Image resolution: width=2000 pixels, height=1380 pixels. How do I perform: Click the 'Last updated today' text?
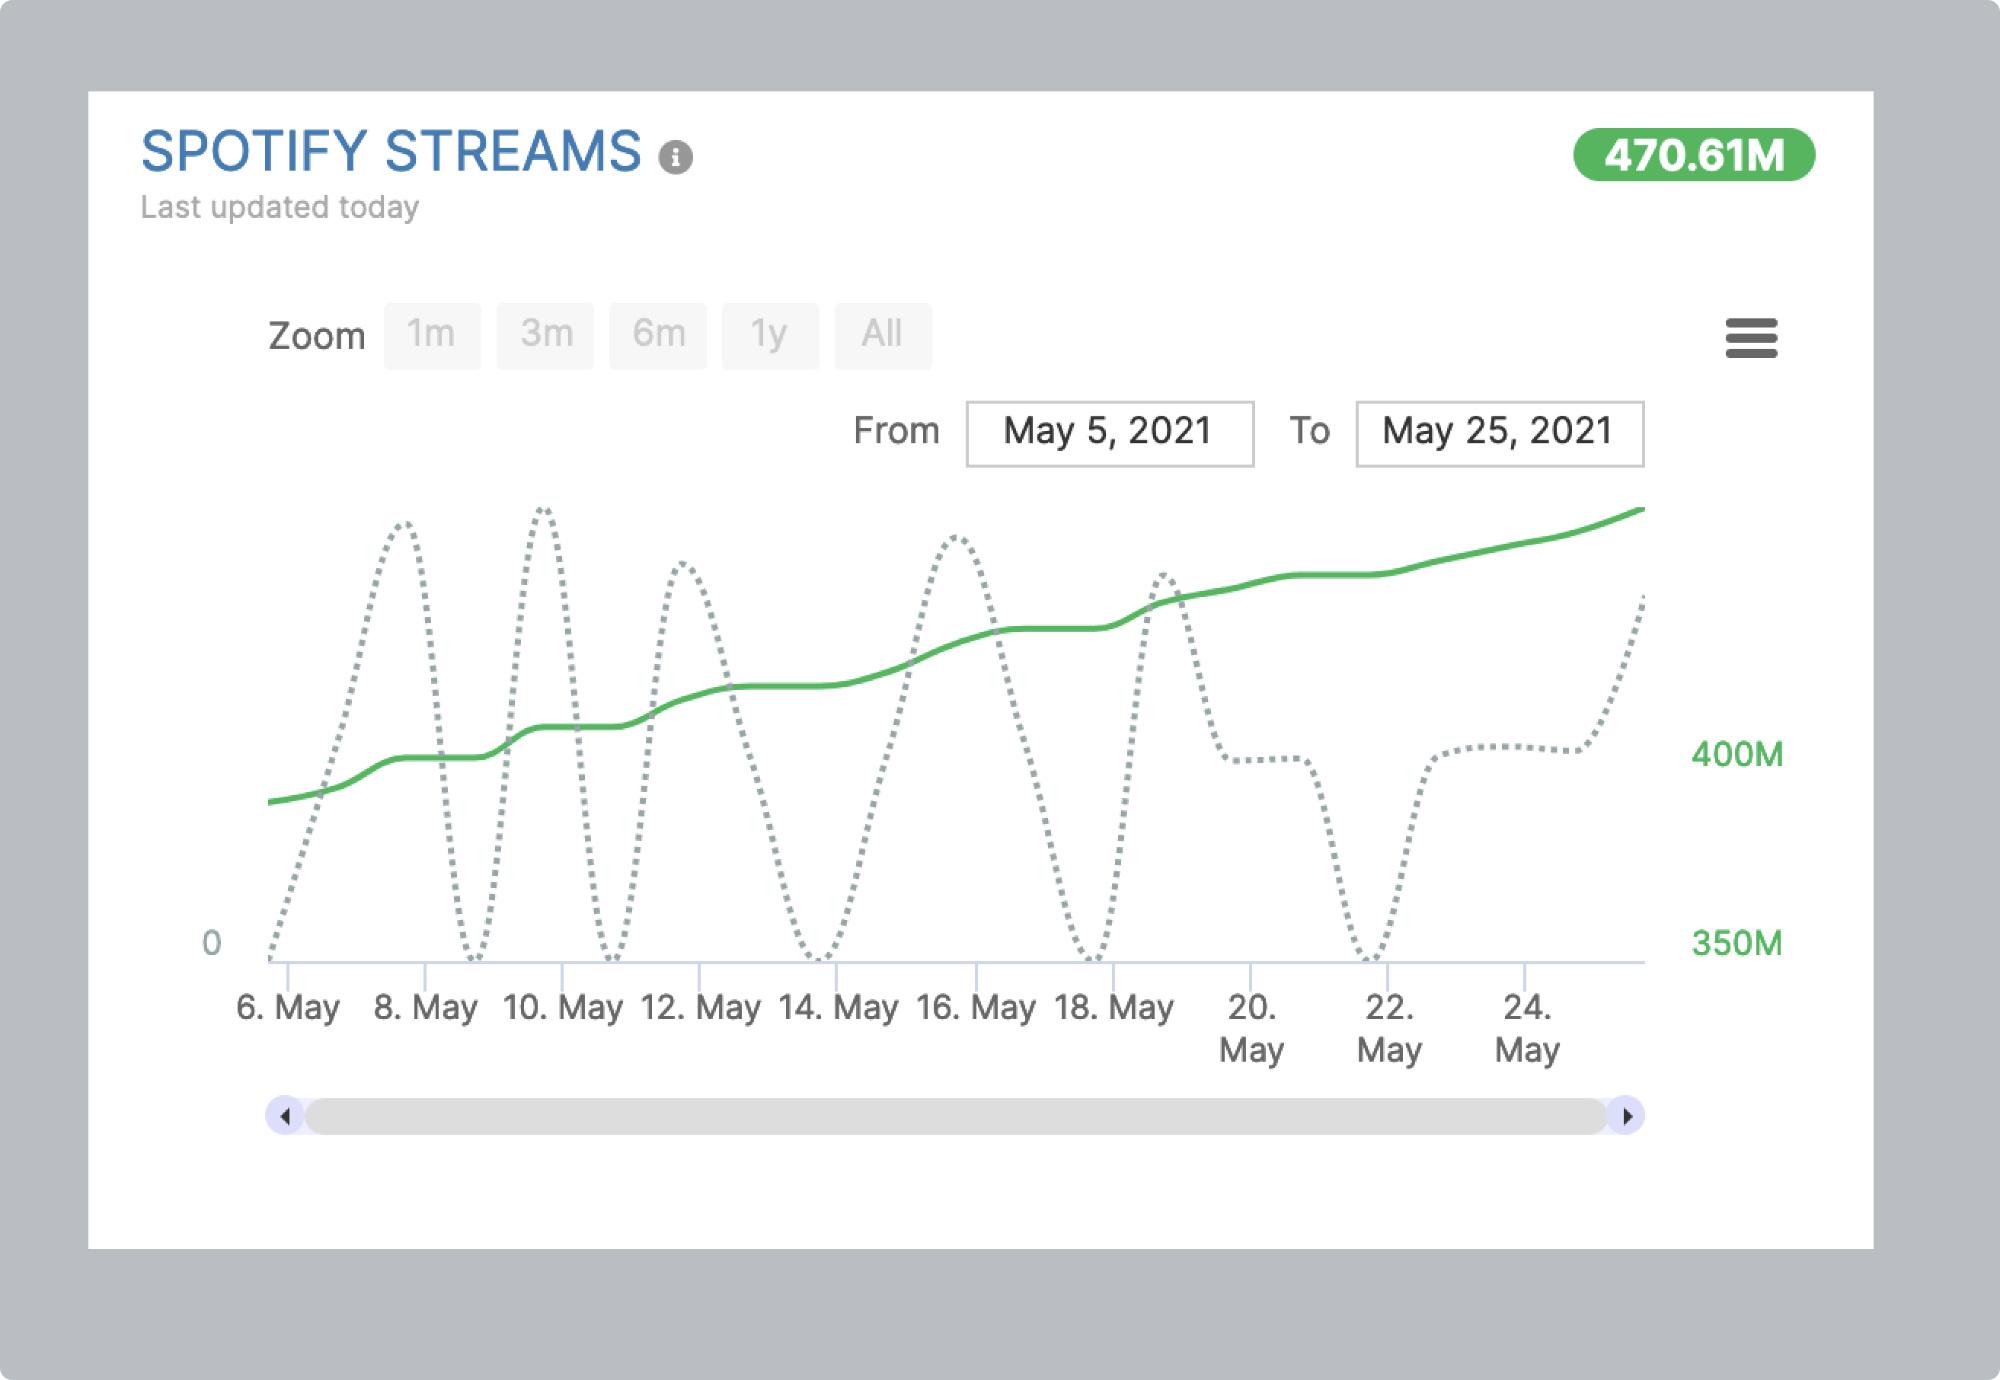point(280,207)
